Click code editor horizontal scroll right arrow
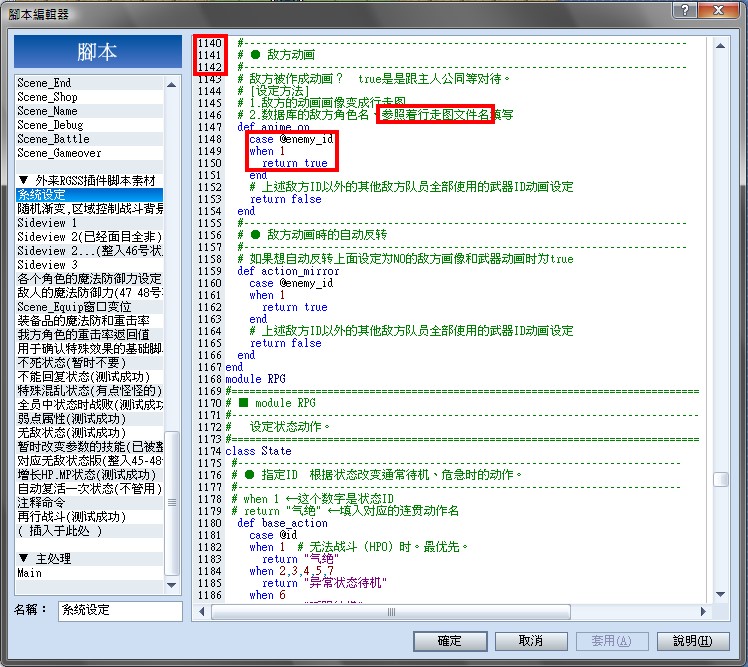Image resolution: width=748 pixels, height=667 pixels. pos(703,612)
